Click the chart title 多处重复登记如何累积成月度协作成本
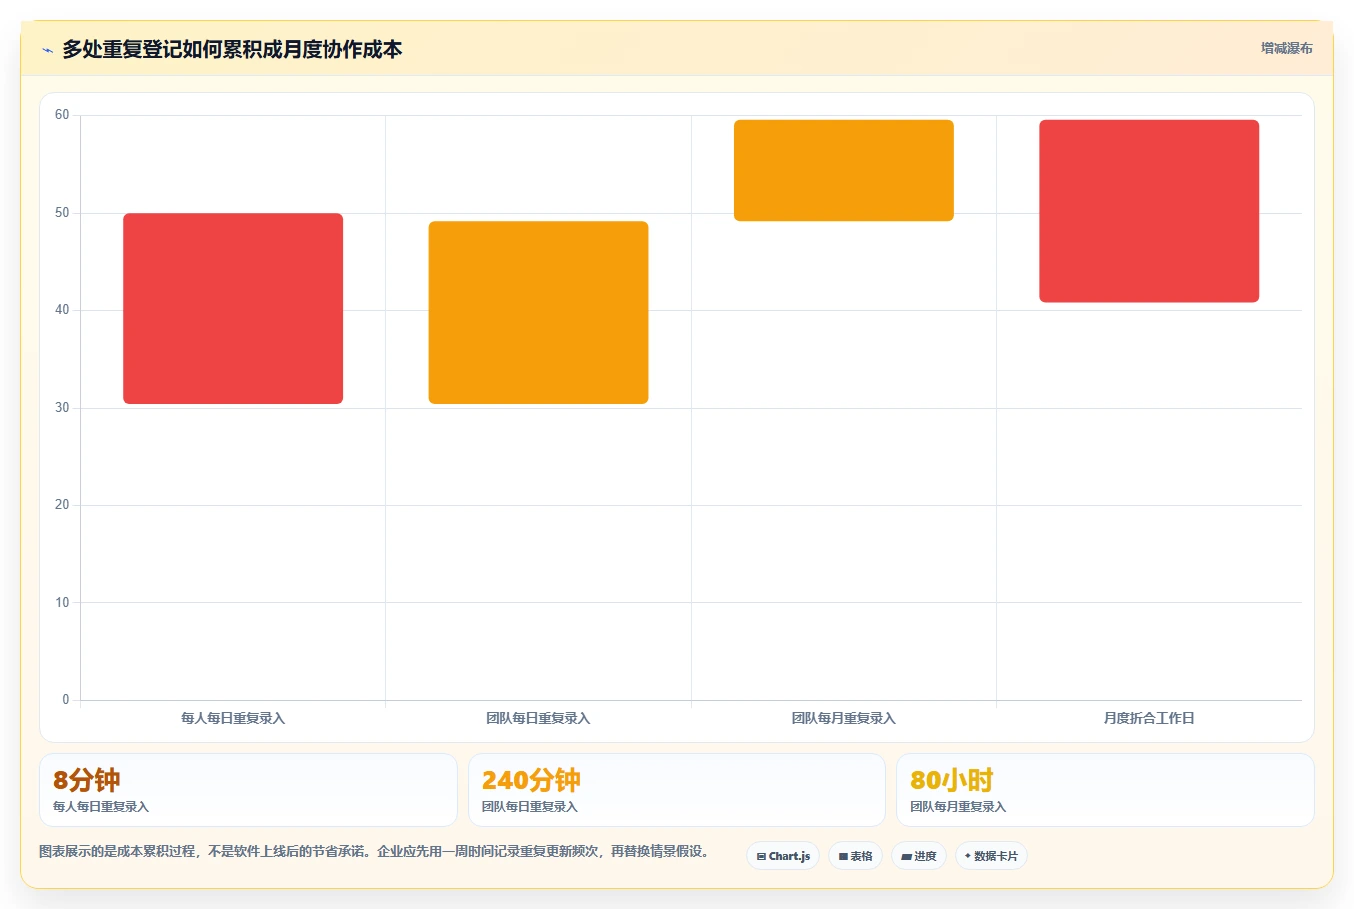This screenshot has height=909, width=1354. (232, 49)
